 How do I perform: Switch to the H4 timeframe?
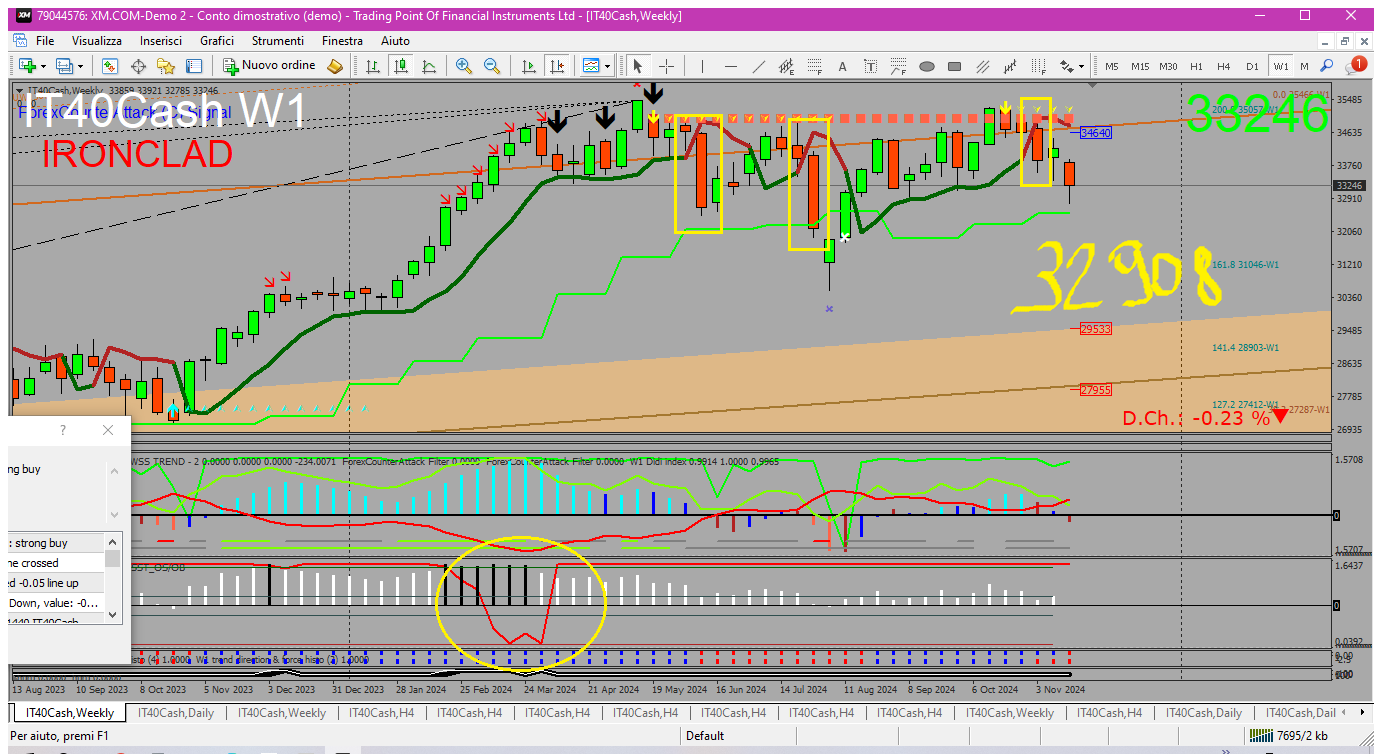click(1224, 66)
